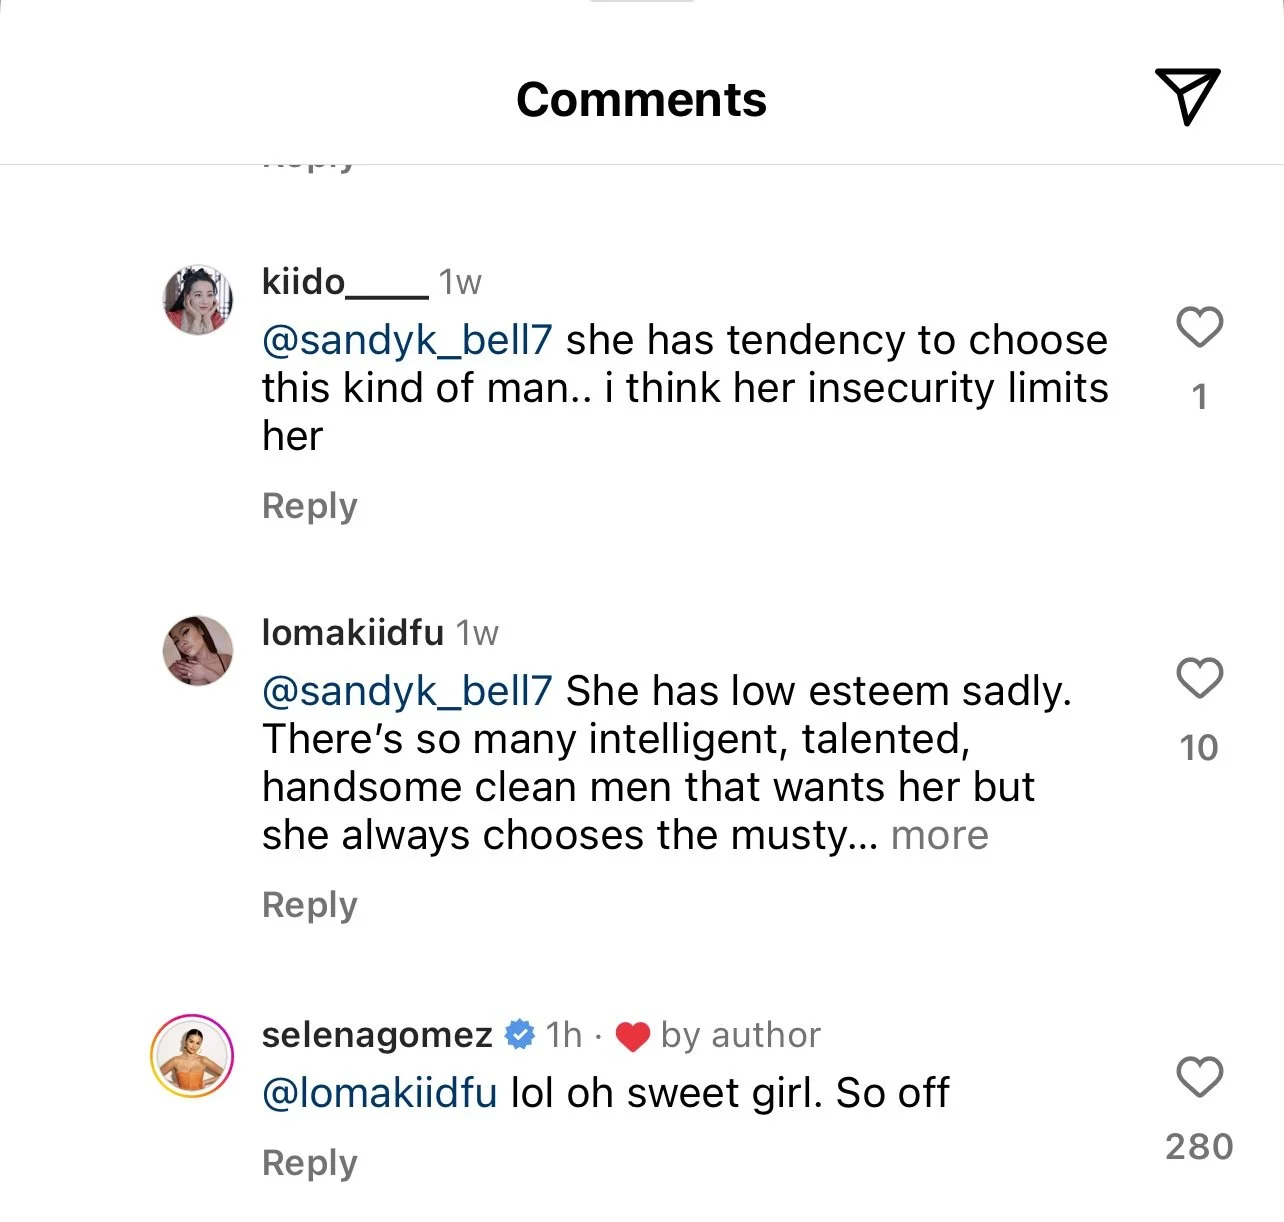Like lomakiidfu's comment with the heart
Image resolution: width=1284 pixels, height=1222 pixels.
point(1199,678)
